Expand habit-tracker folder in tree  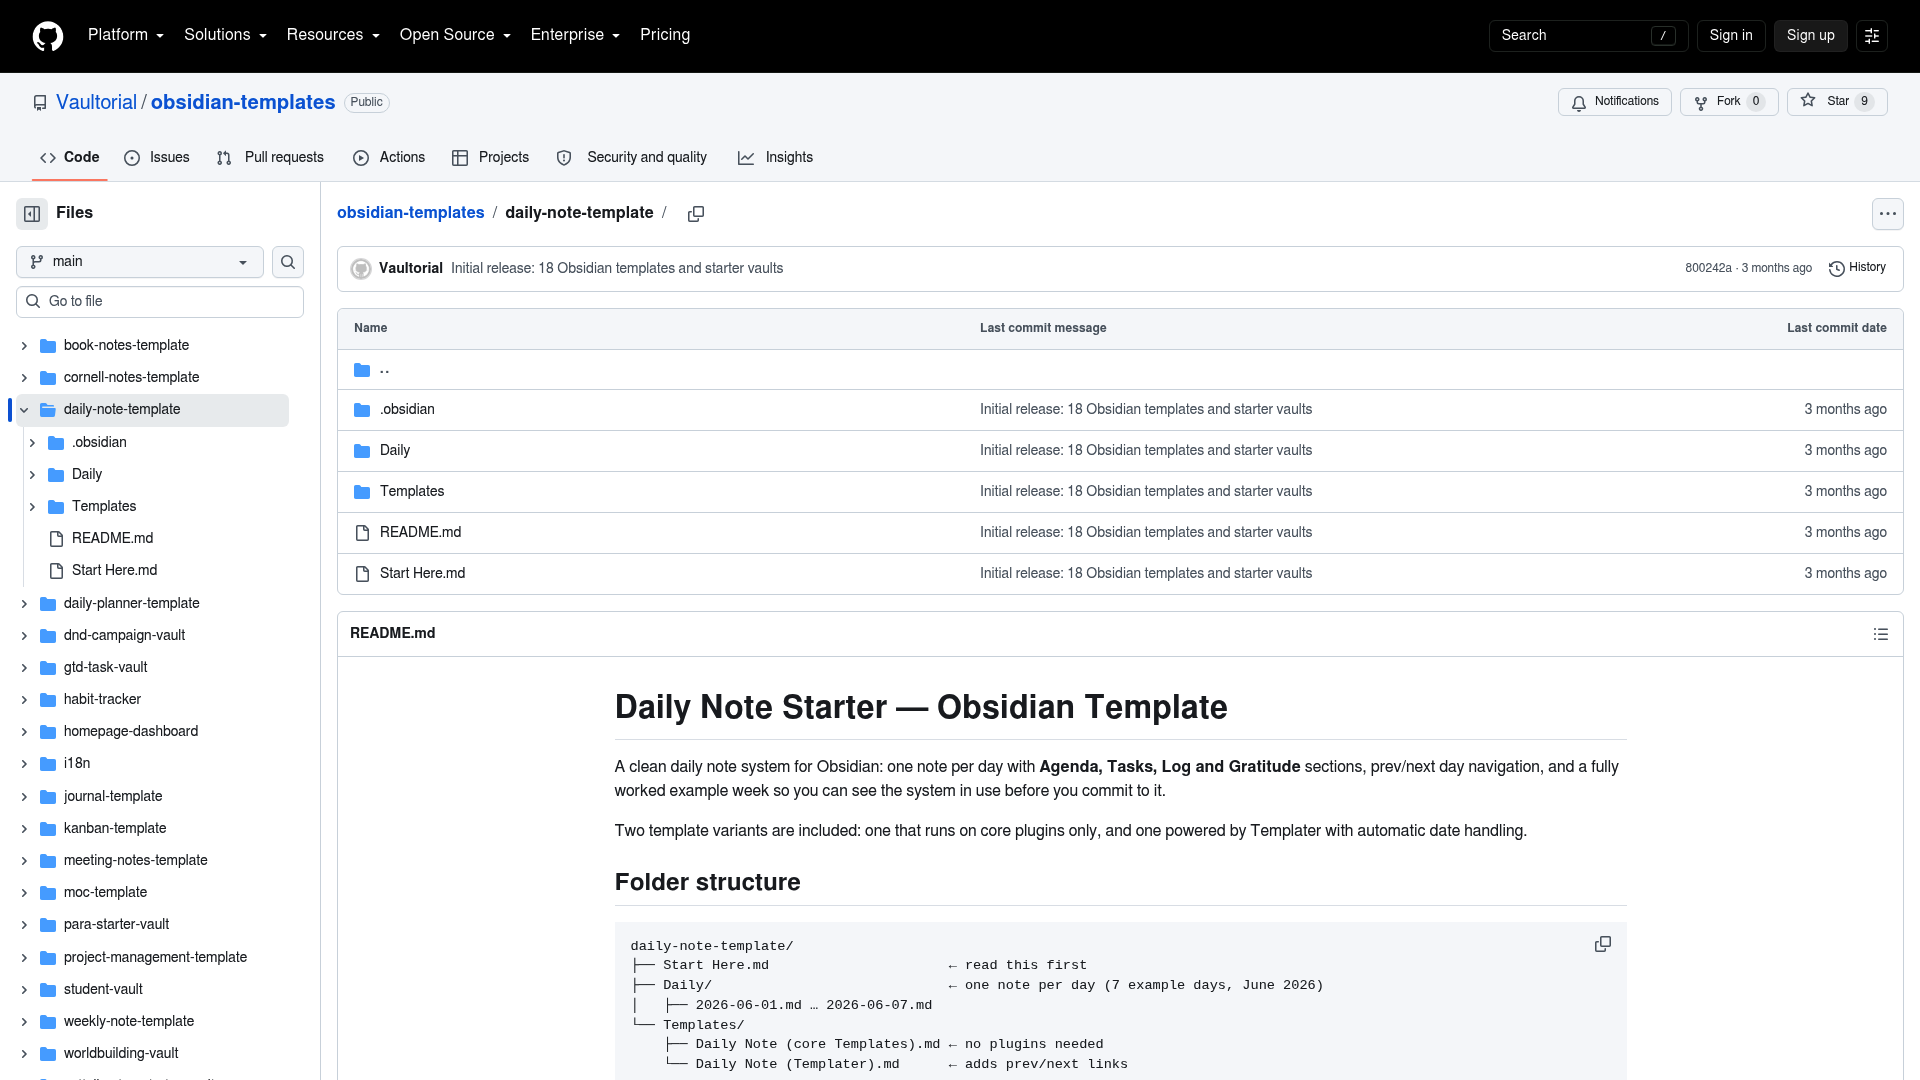(x=24, y=700)
